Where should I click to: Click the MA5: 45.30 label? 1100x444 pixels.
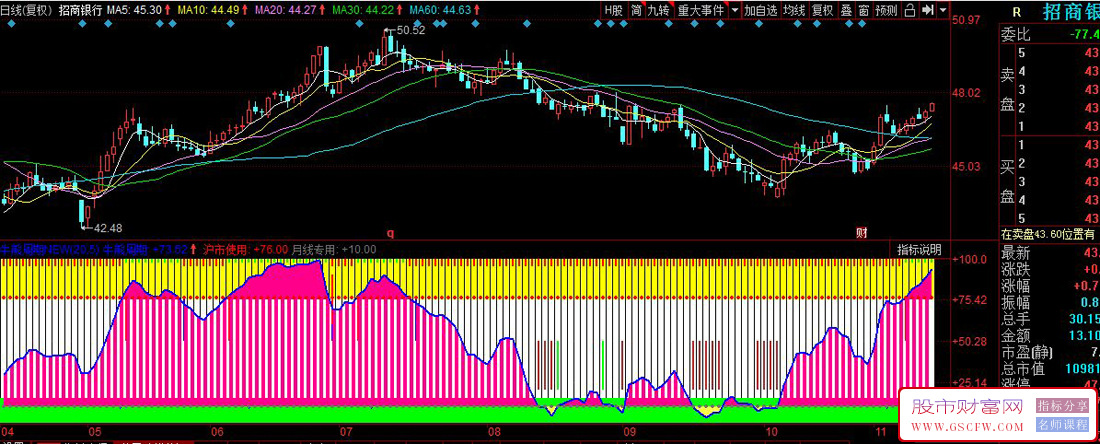135,11
